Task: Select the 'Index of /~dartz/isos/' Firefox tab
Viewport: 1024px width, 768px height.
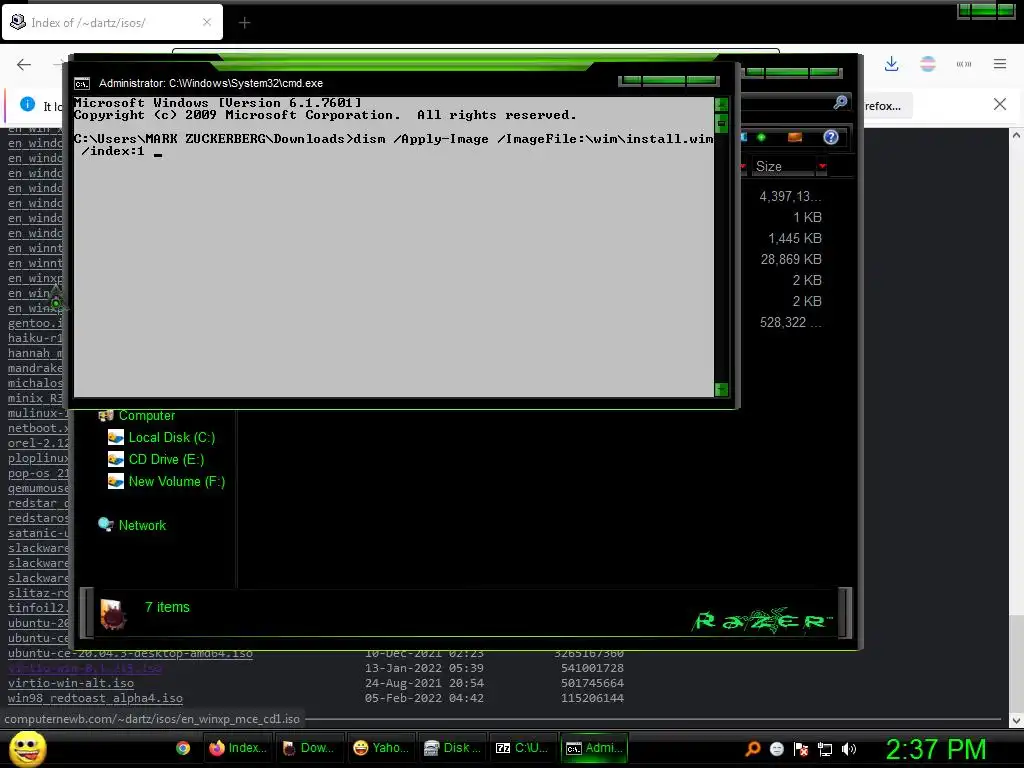Action: click(112, 22)
